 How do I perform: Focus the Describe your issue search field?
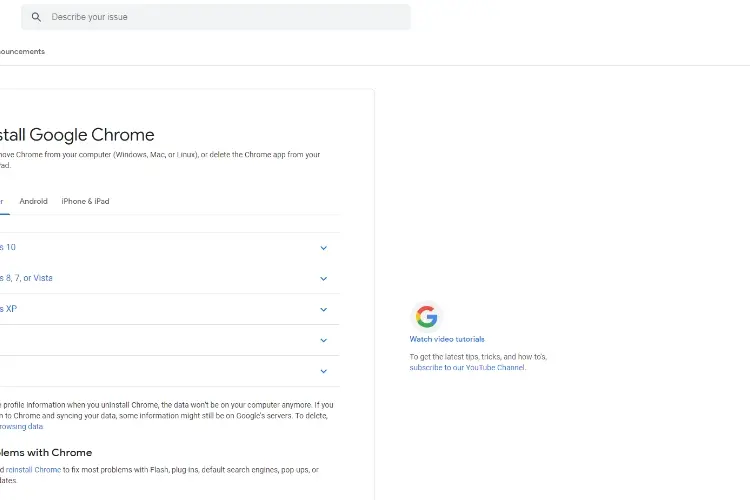pyautogui.click(x=215, y=17)
